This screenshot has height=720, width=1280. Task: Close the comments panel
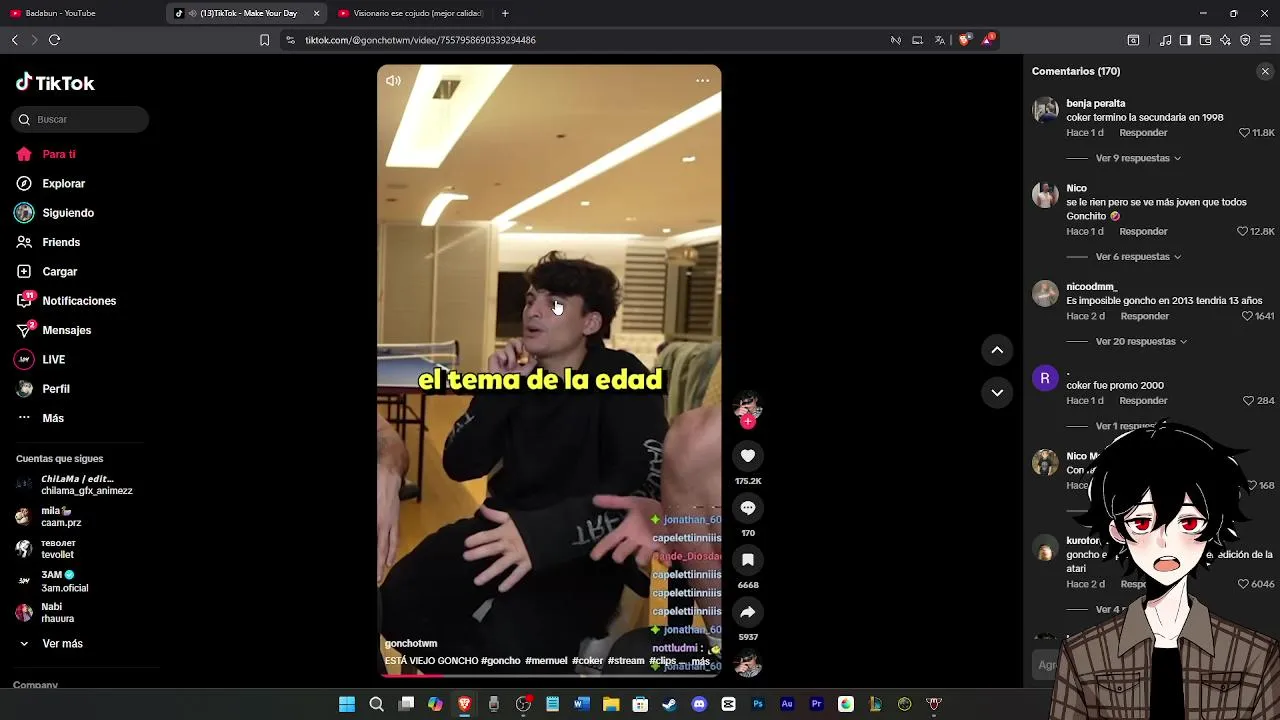pyautogui.click(x=1265, y=71)
